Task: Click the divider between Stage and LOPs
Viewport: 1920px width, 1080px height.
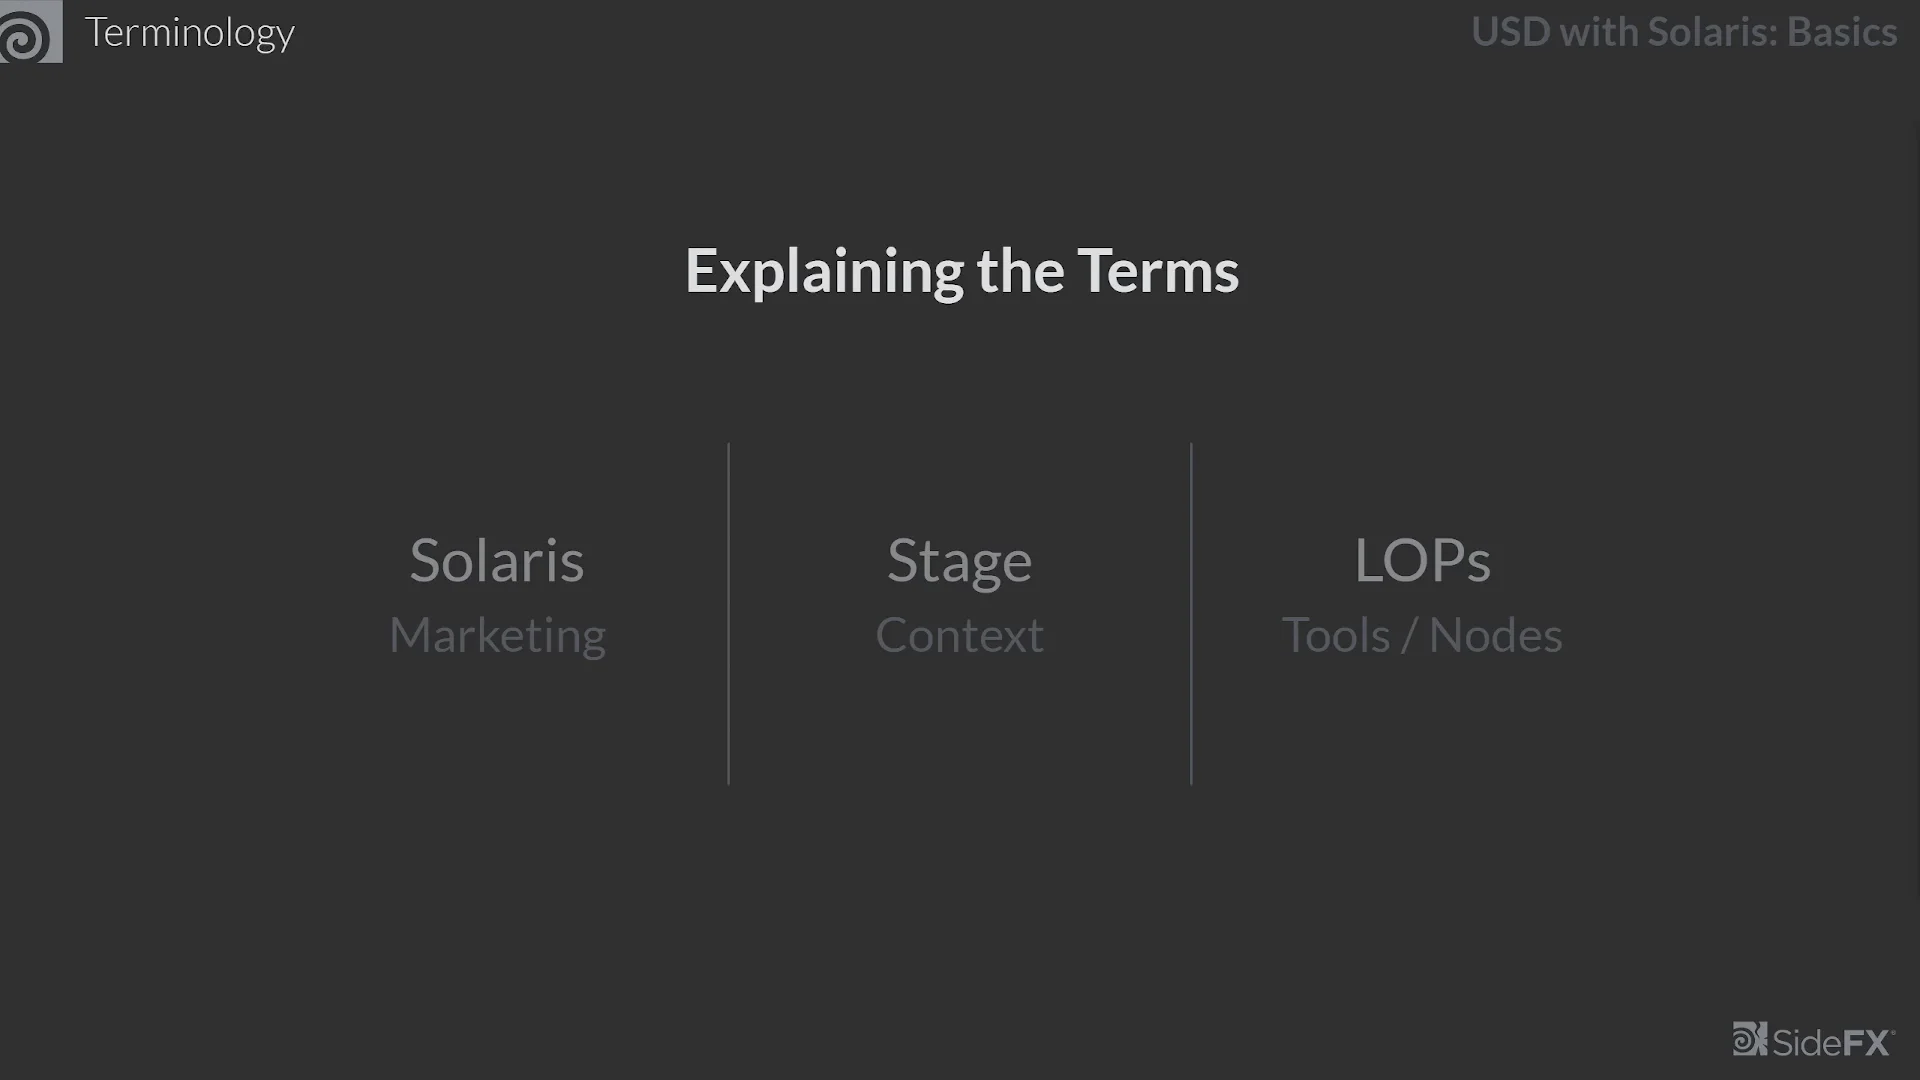Action: click(1191, 613)
